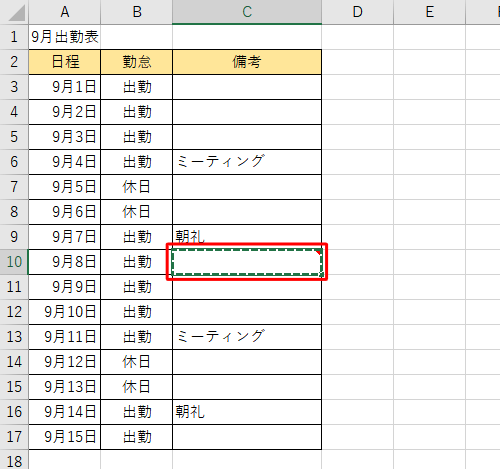This screenshot has height=469, width=500.
Task: Click the 勤怠 header cell
Action: (137, 62)
